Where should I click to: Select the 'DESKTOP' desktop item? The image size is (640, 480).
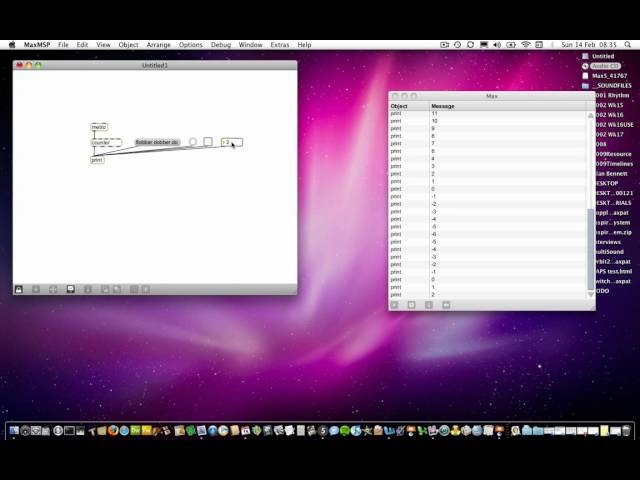click(607, 183)
